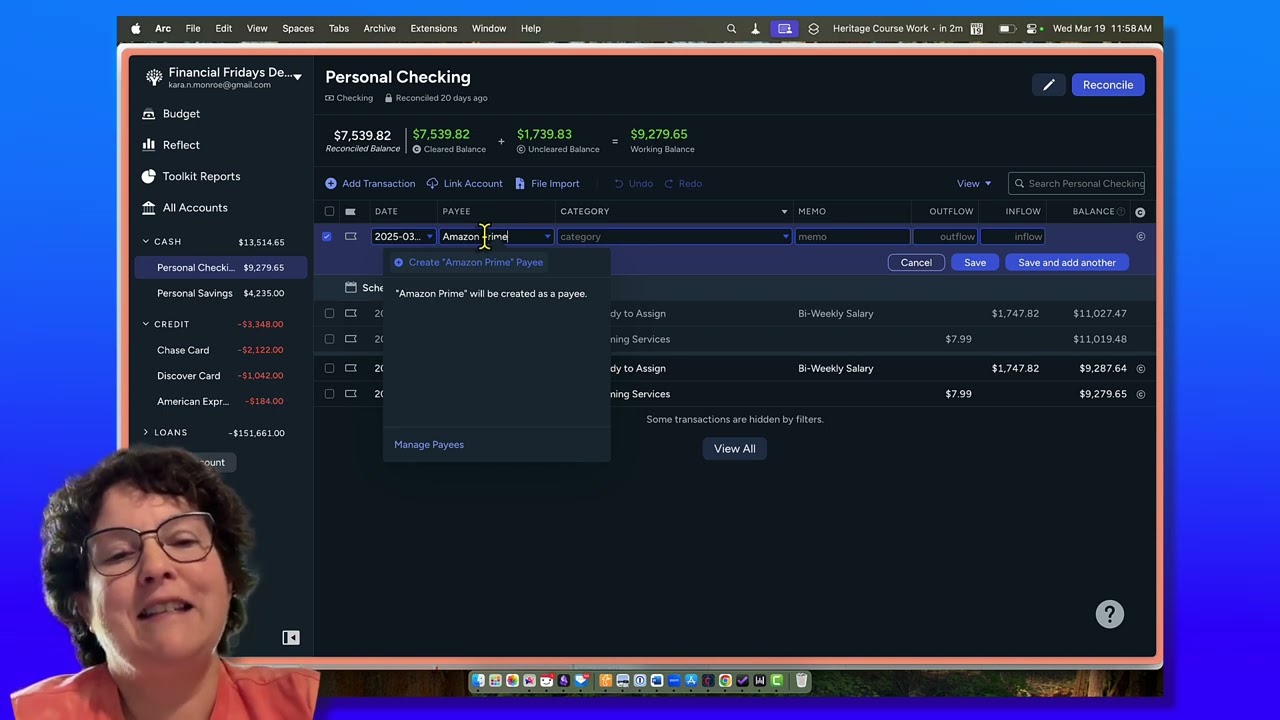The width and height of the screenshot is (1280, 720).
Task: Click Save and add another
Action: tap(1067, 263)
